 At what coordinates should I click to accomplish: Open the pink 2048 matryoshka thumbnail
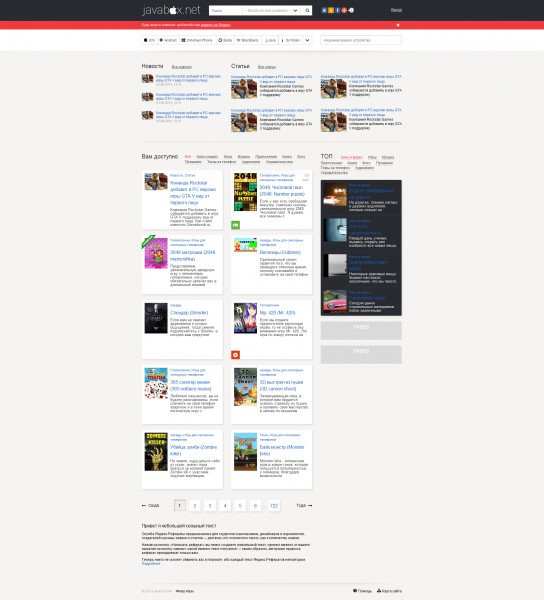coord(156,253)
